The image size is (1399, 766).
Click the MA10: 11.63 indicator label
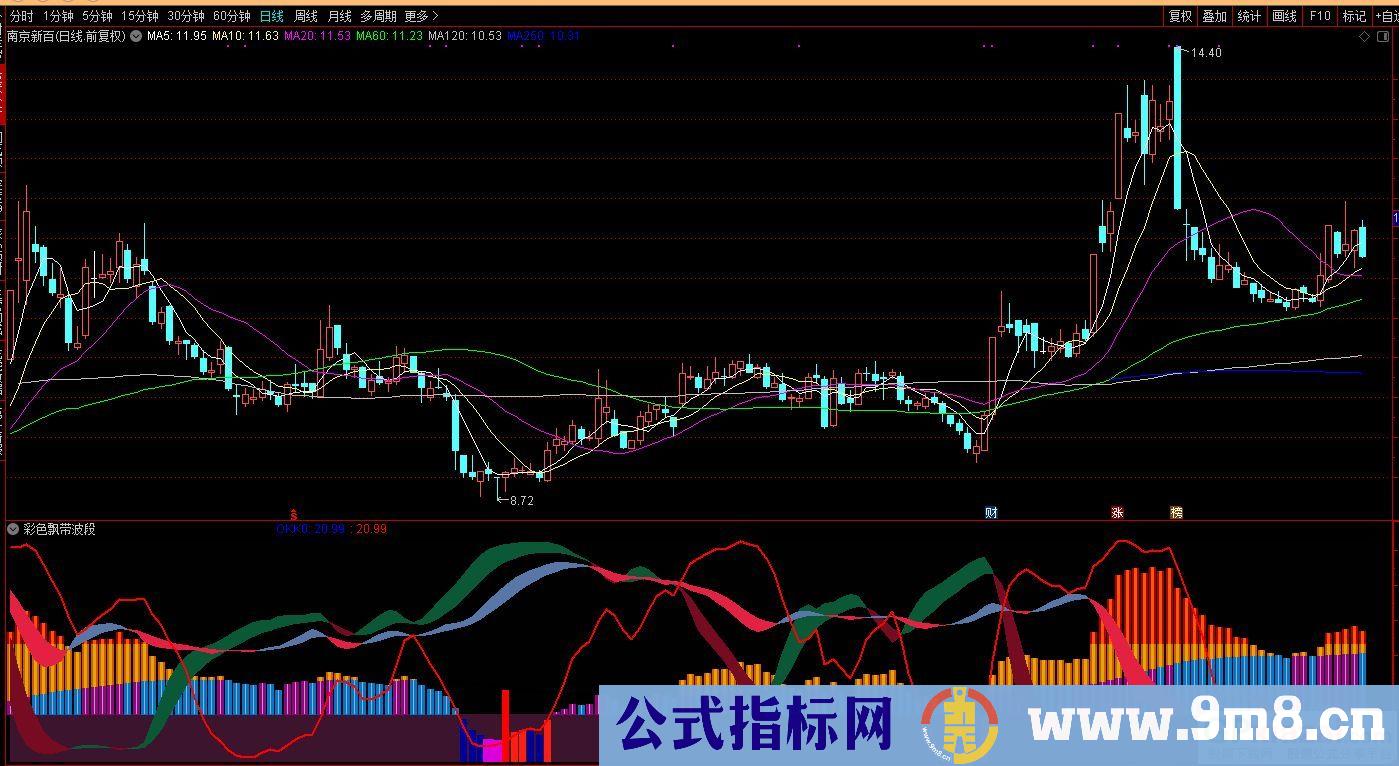tap(246, 36)
